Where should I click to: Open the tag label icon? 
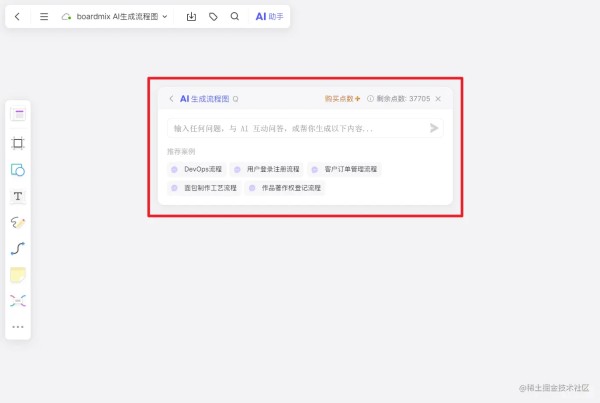(213, 16)
